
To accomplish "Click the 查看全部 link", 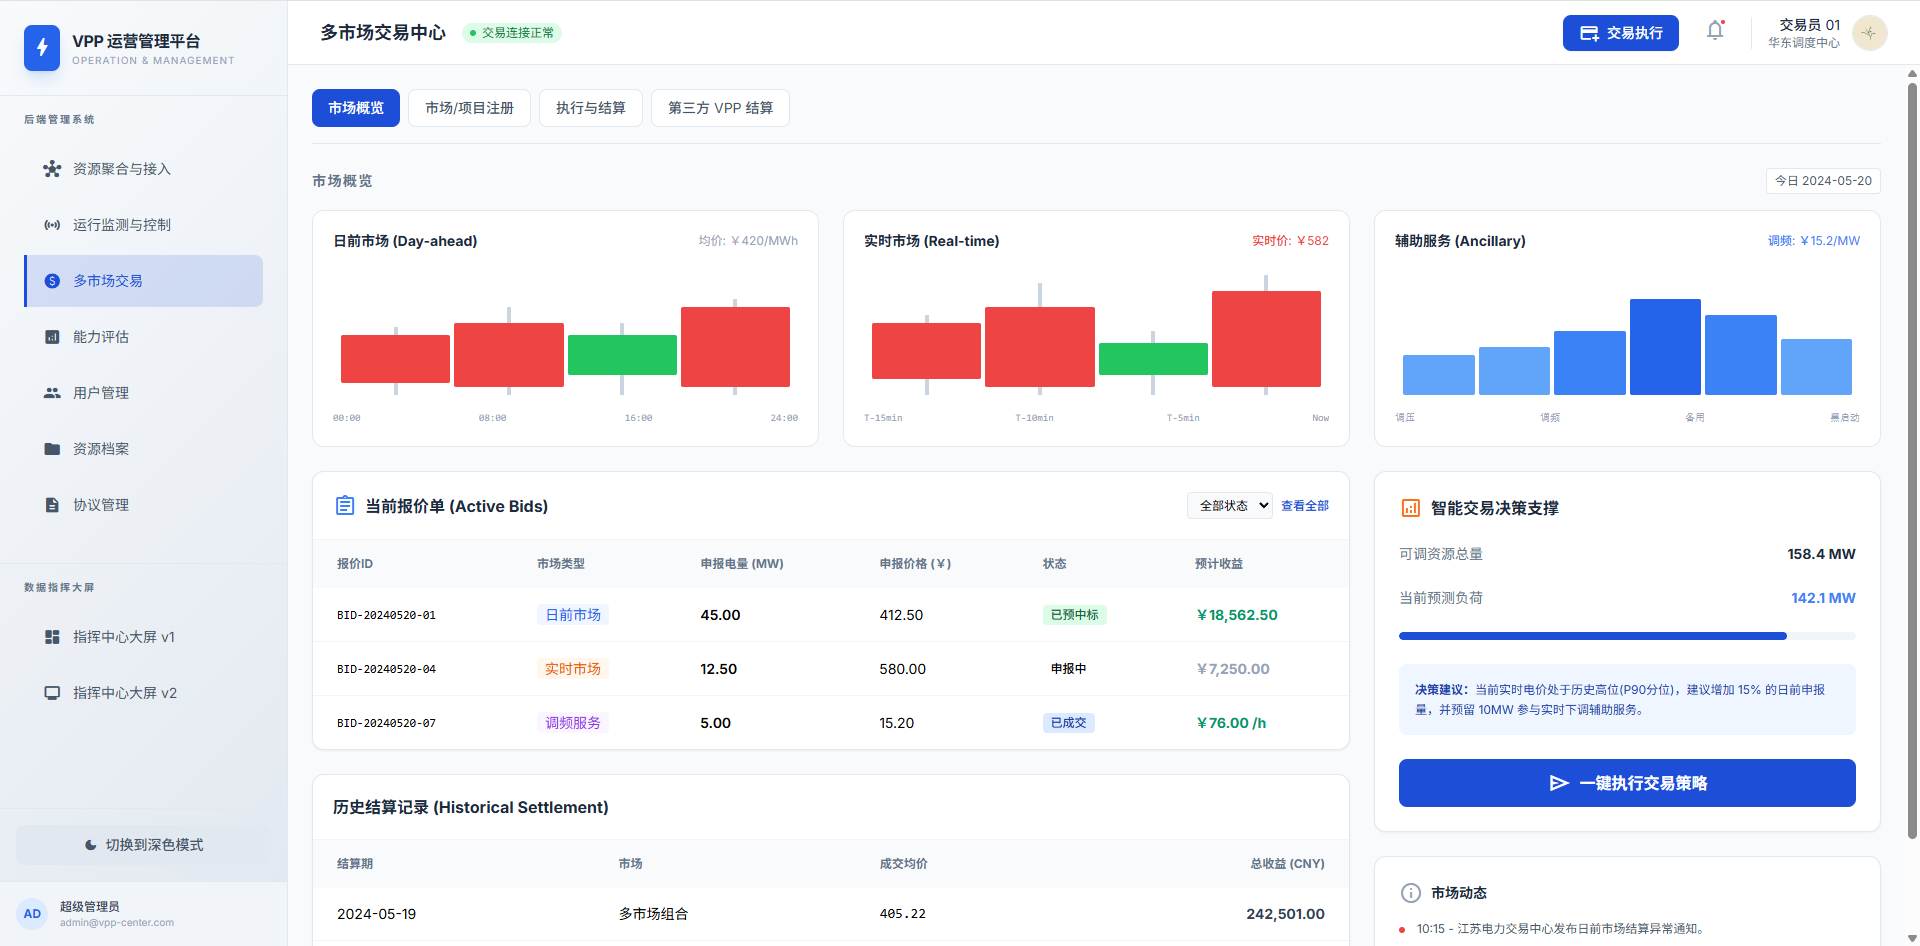I will click(x=1304, y=506).
